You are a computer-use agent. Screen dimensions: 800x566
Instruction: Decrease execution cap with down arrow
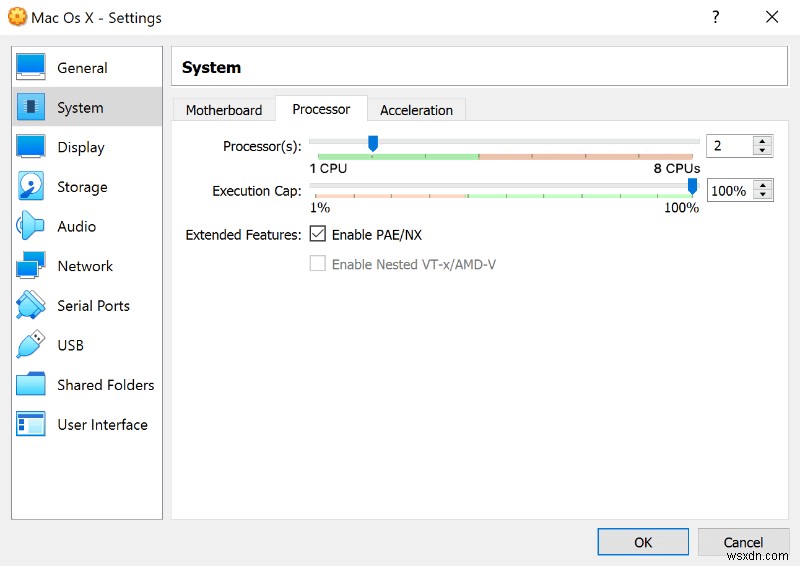pos(762,195)
